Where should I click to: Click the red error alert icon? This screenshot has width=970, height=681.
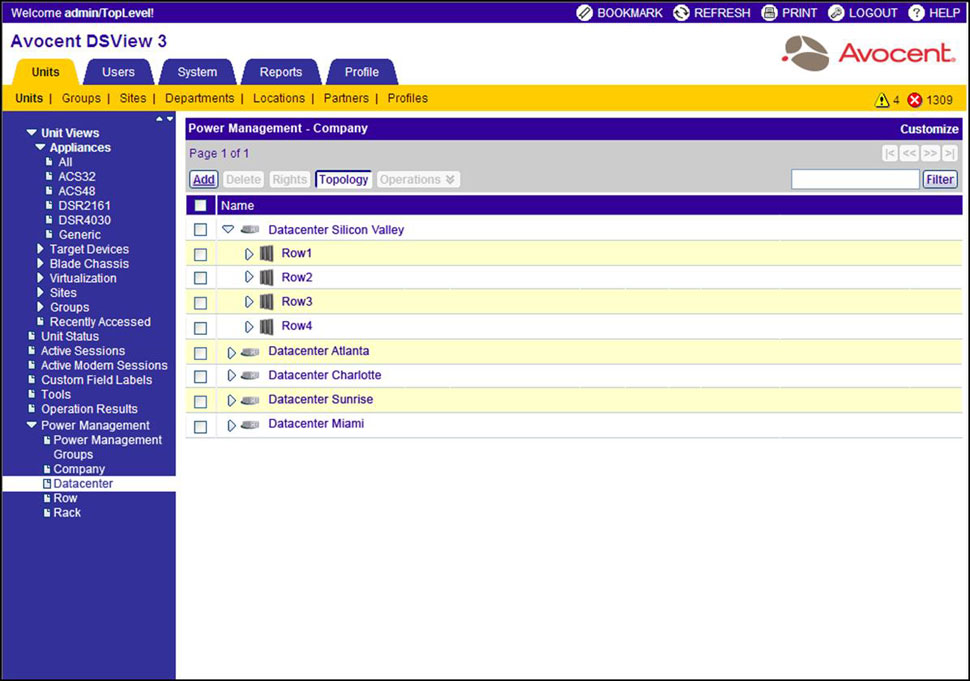point(914,100)
